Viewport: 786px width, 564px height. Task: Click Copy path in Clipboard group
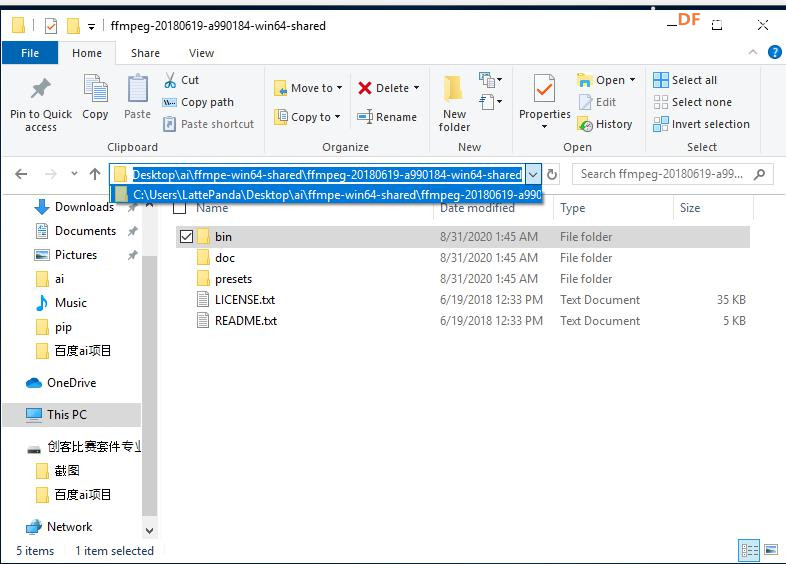tap(199, 102)
